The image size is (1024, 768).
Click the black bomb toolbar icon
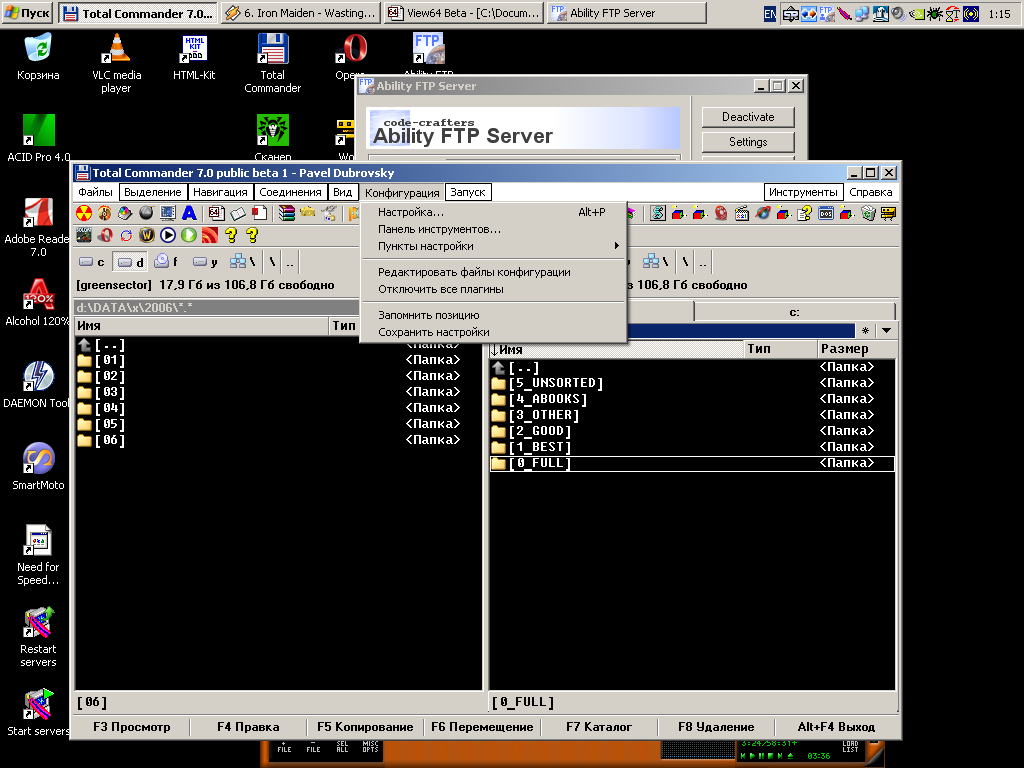click(146, 213)
